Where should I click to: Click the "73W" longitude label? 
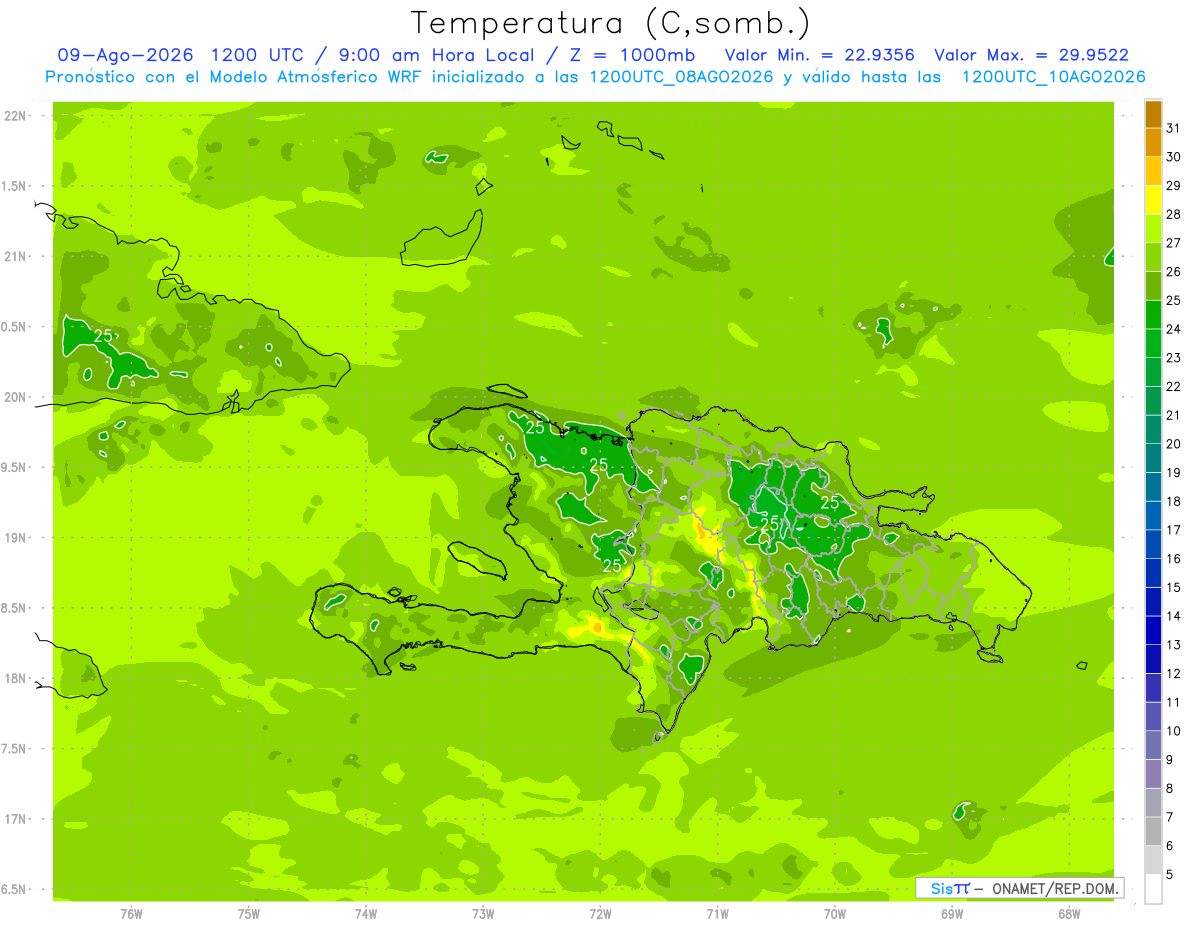click(x=483, y=914)
